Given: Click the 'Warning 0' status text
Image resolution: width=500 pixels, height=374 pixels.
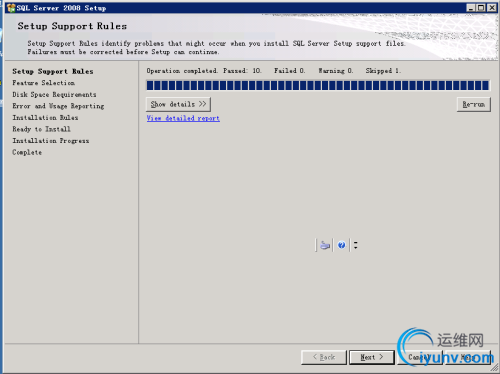Looking at the screenshot, I should point(336,71).
